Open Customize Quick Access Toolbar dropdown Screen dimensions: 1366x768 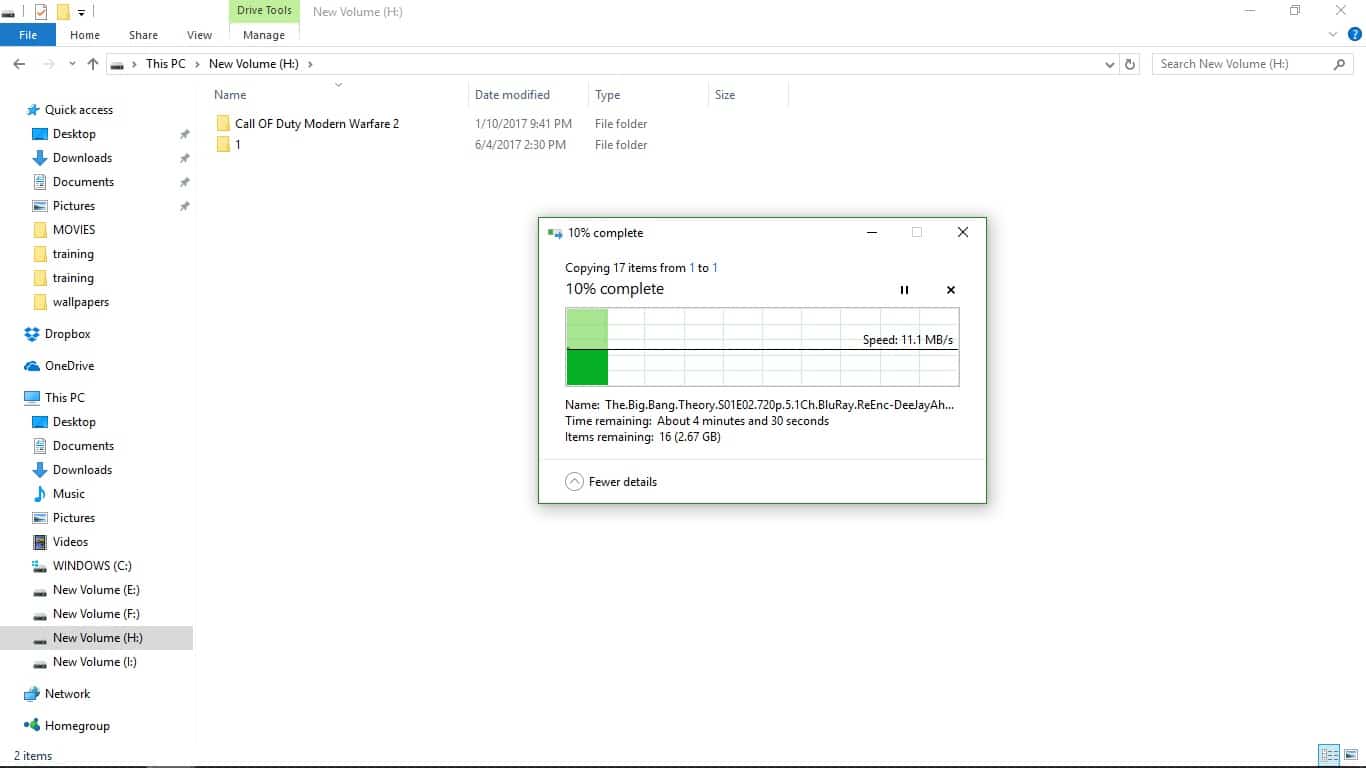point(81,13)
